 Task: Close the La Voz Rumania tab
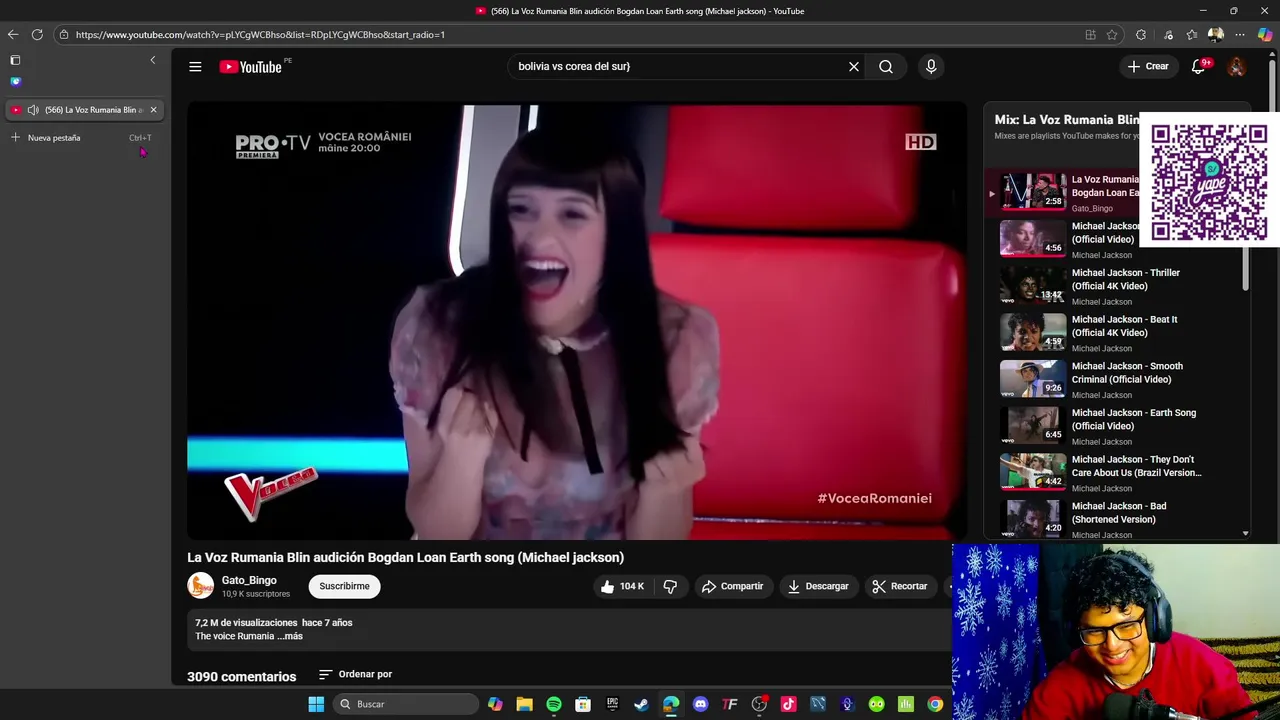153,110
